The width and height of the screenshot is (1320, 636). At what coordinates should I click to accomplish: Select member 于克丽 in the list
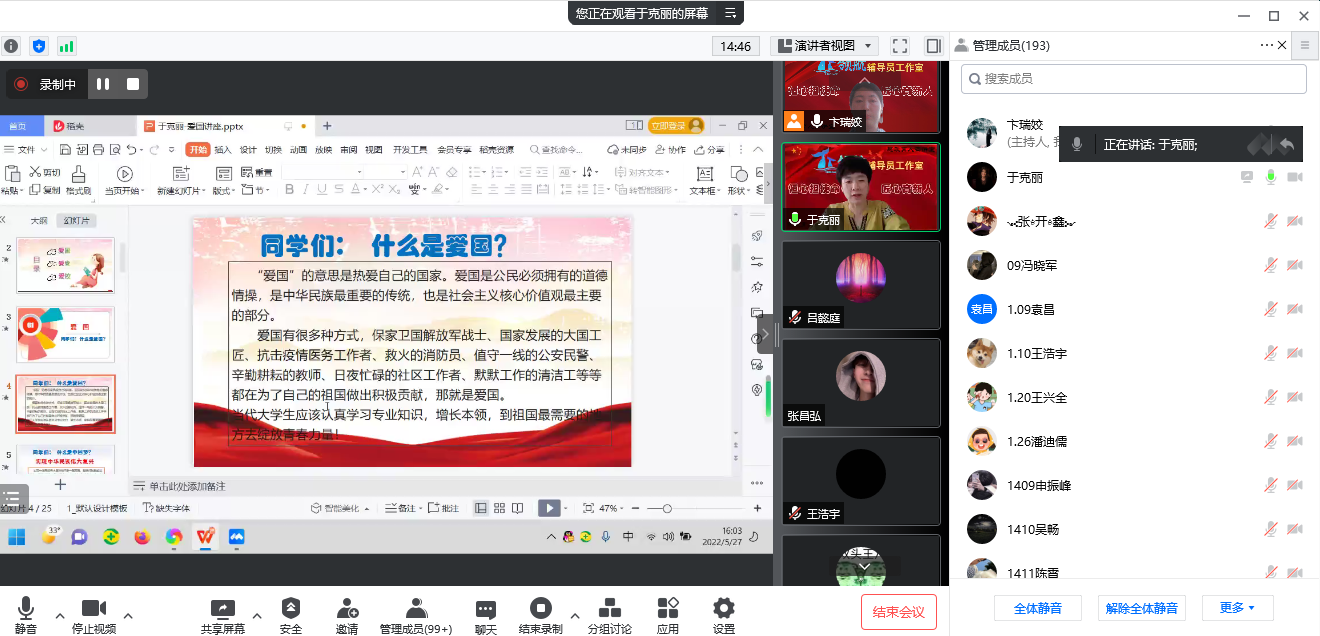coord(1023,177)
